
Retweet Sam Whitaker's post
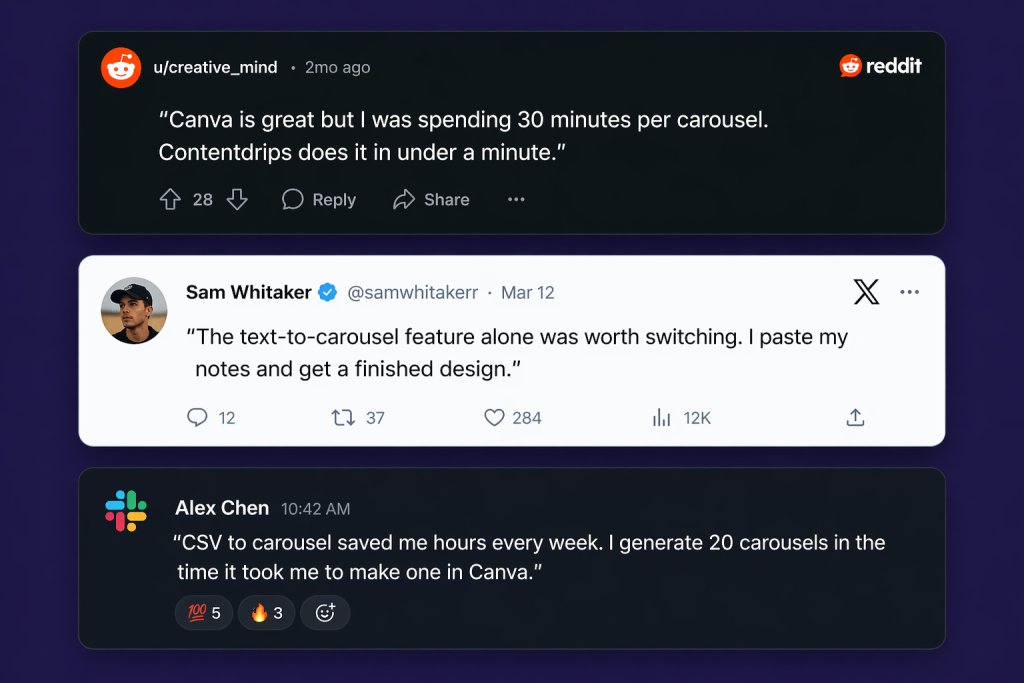[x=343, y=418]
